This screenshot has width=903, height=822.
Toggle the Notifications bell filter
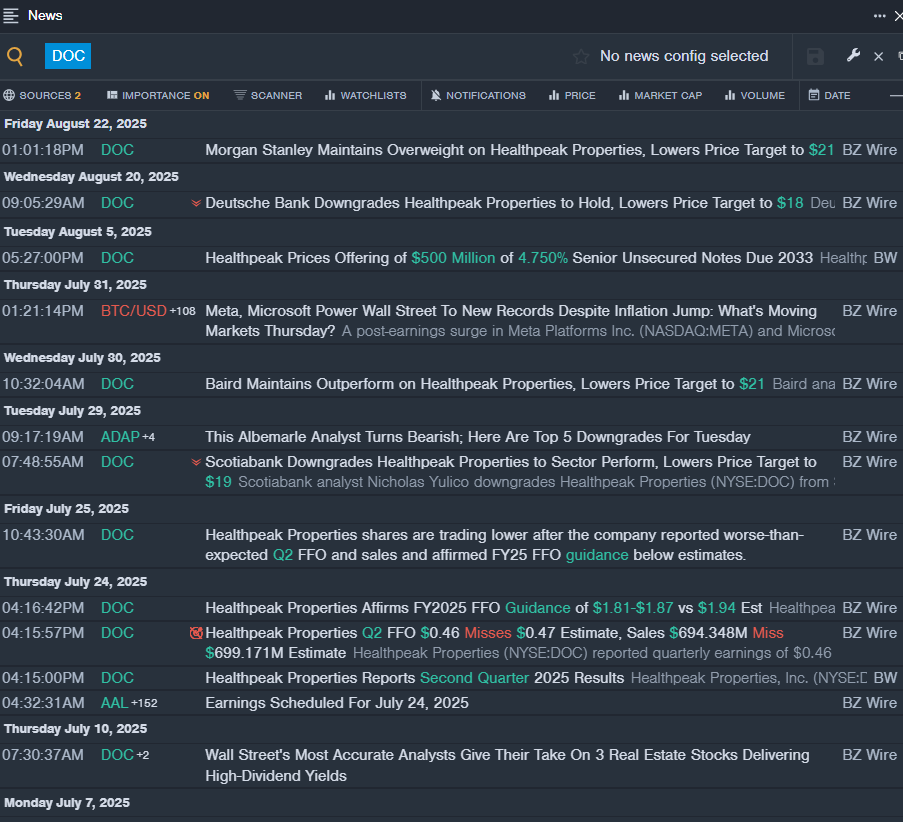[x=478, y=96]
